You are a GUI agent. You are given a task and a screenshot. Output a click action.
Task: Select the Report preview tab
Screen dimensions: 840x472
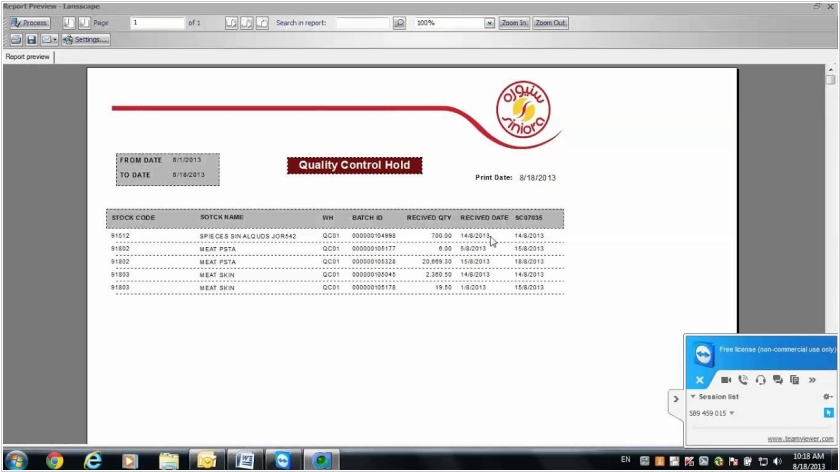28,57
